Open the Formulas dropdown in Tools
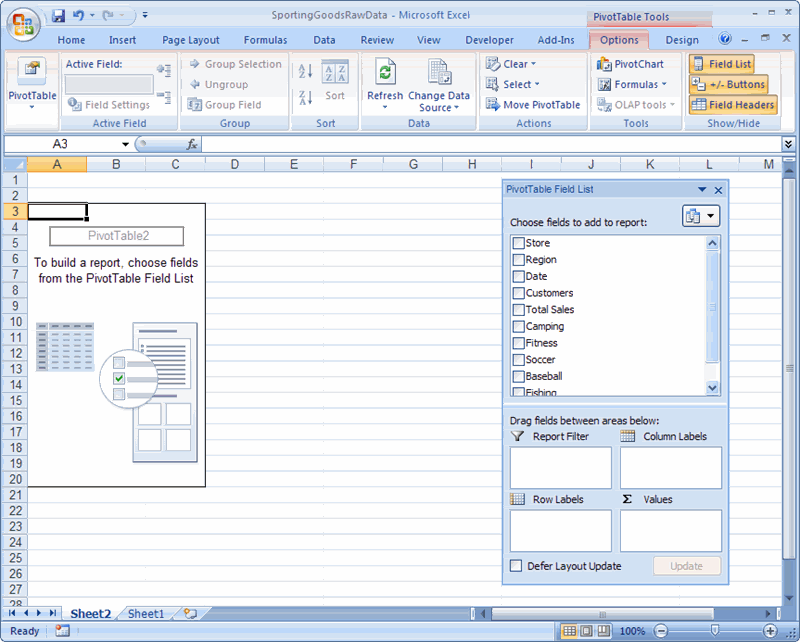Viewport: 800px width, 642px height. coord(632,84)
